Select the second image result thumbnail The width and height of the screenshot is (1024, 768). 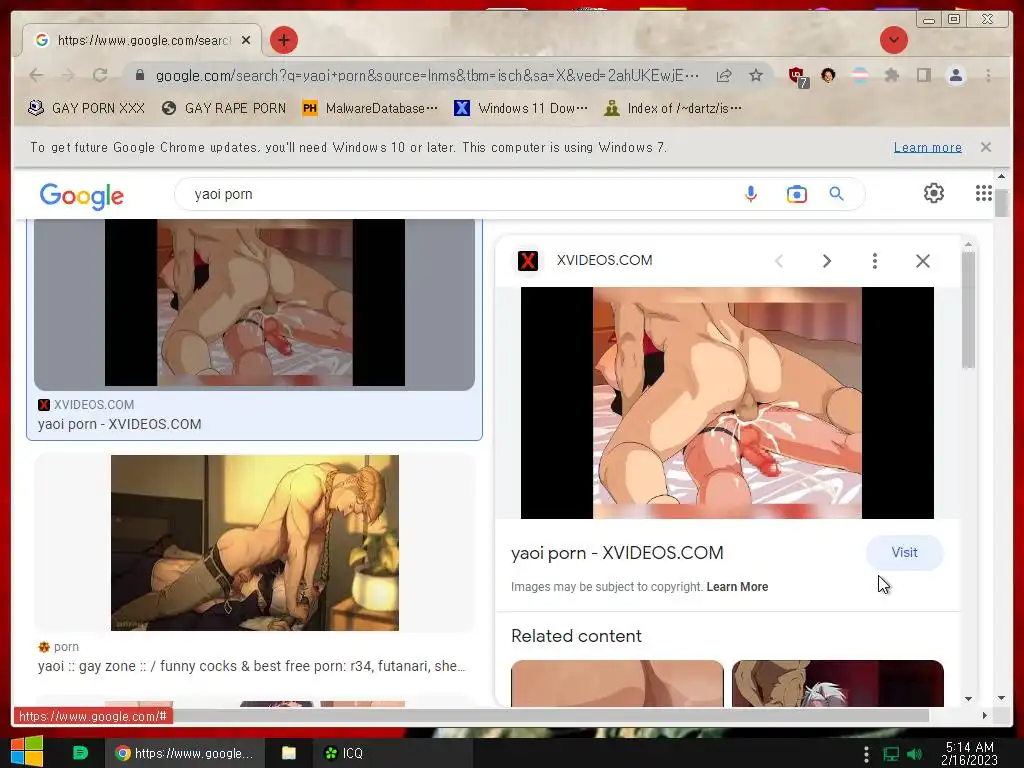pyautogui.click(x=255, y=543)
